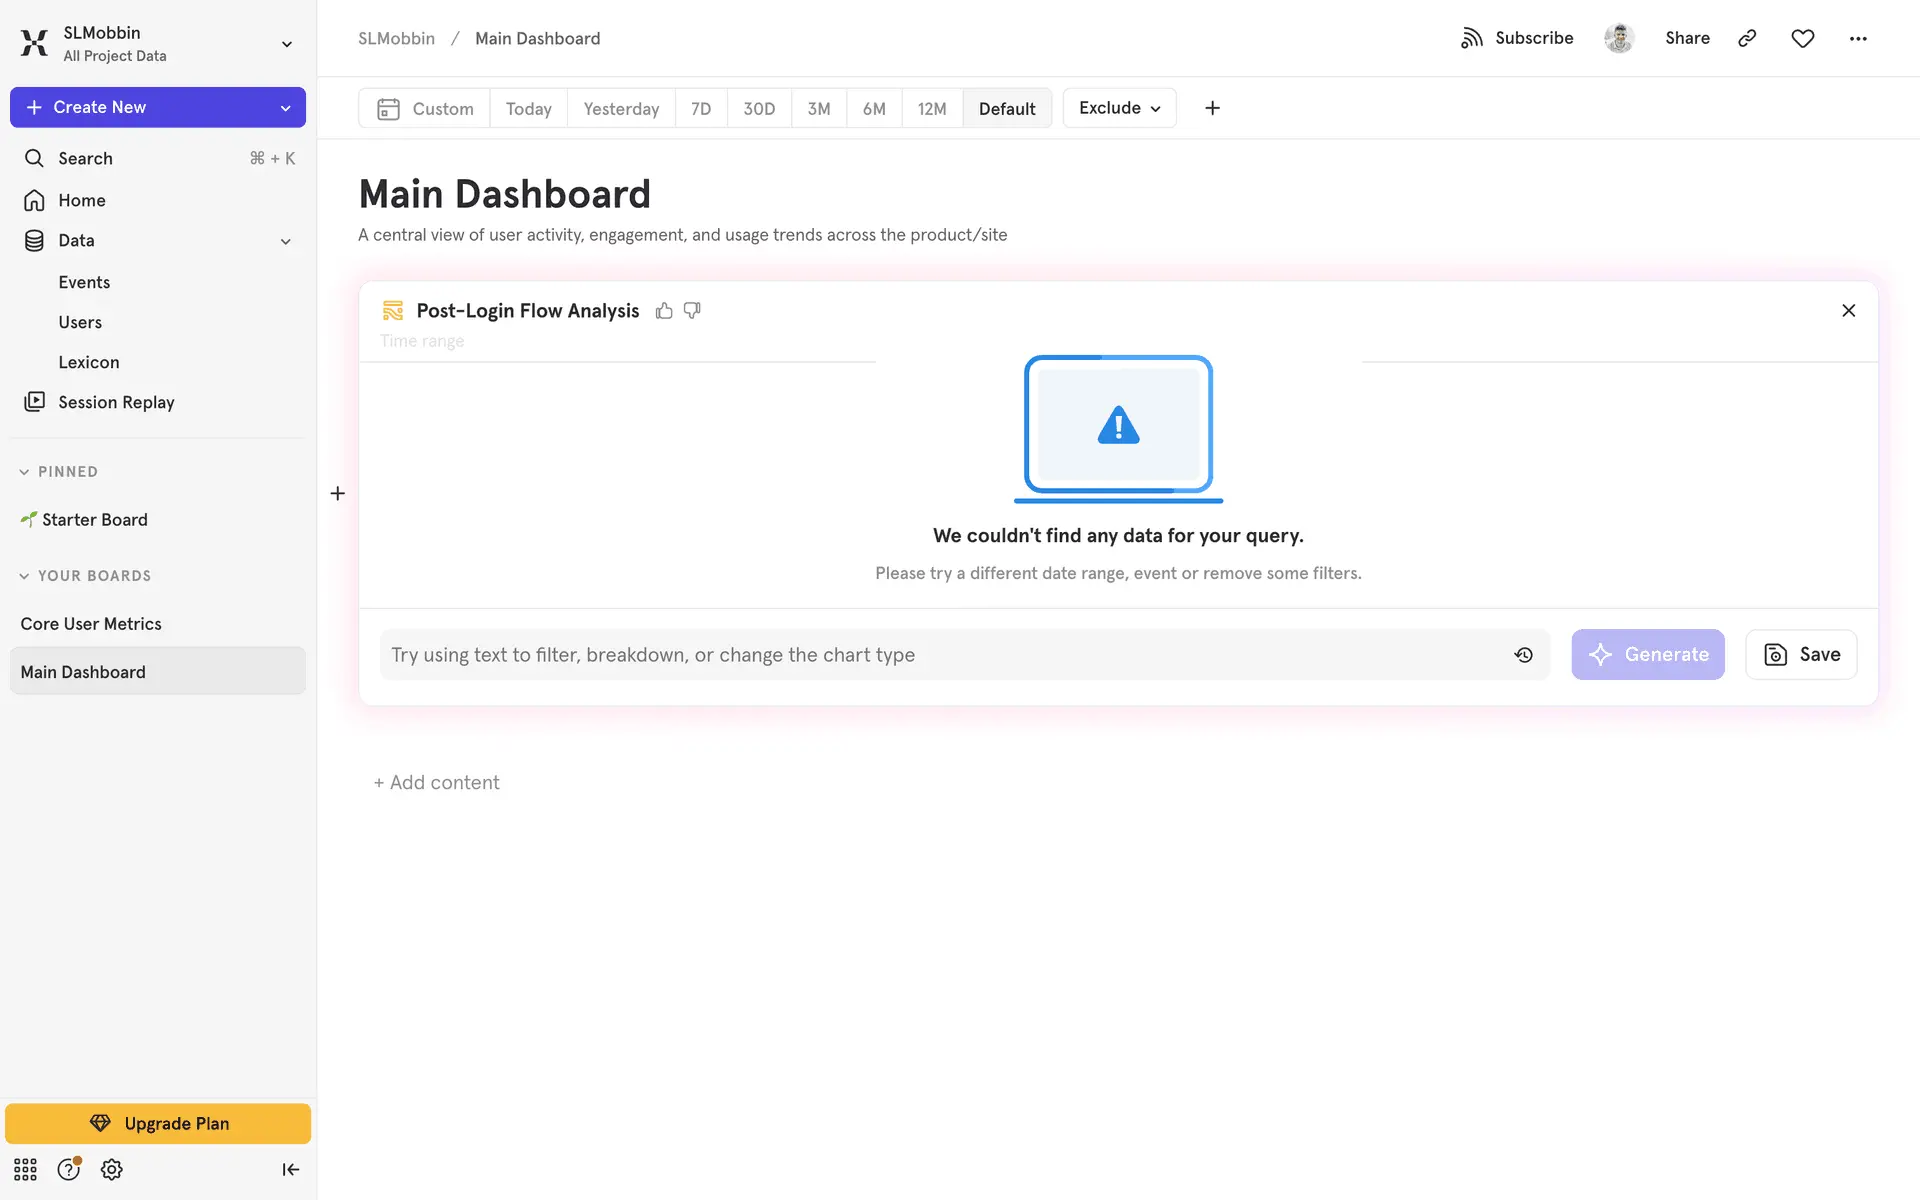The image size is (1920, 1200).
Task: Collapse the Pinned section
Action: click(24, 472)
